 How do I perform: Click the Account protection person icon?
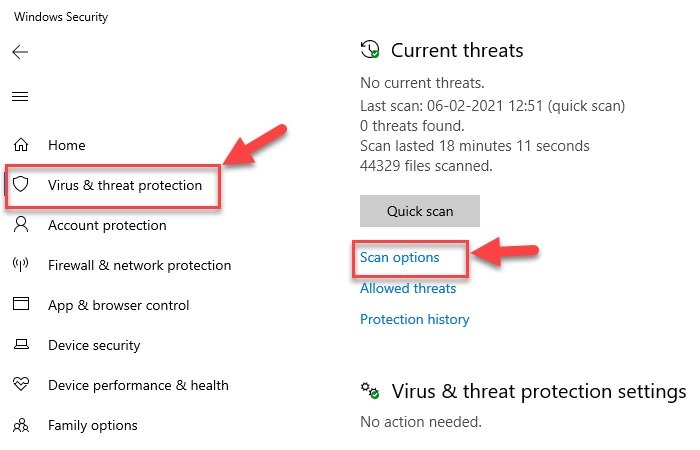pyautogui.click(x=20, y=225)
